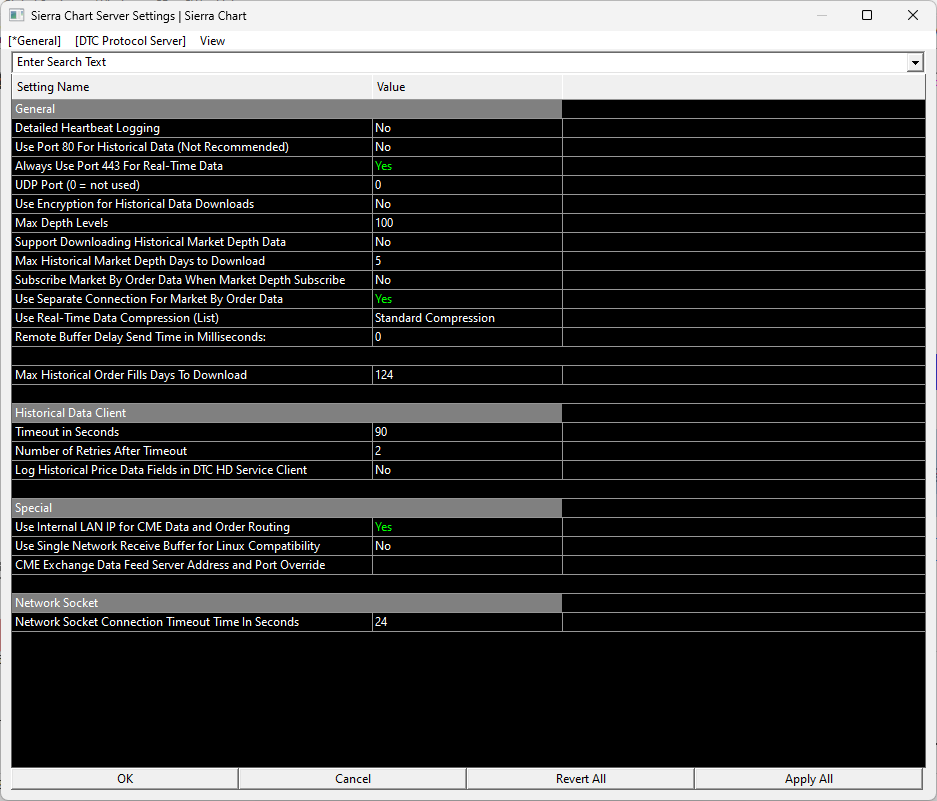Open the [DTC Protocol Server] menu
The image size is (937, 801).
pyautogui.click(x=130, y=41)
